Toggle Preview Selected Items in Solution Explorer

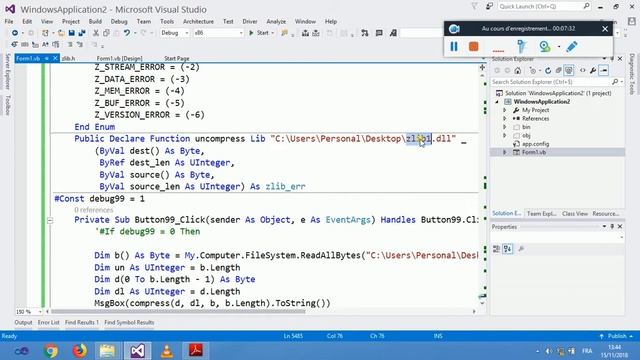tap(604, 71)
